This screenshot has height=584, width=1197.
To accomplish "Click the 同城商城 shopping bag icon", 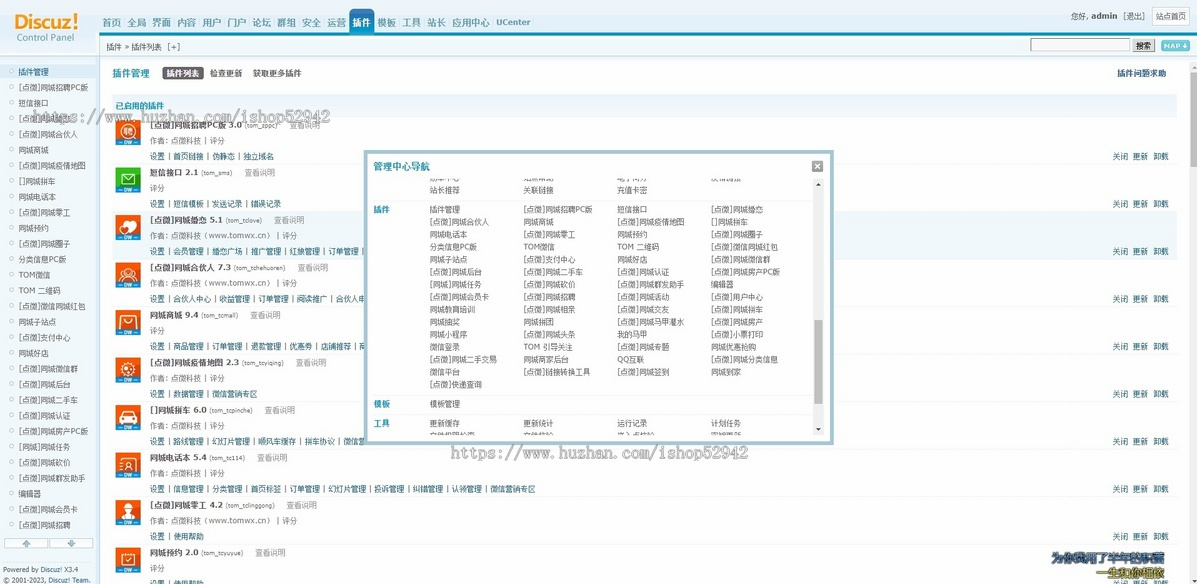I will (127, 322).
